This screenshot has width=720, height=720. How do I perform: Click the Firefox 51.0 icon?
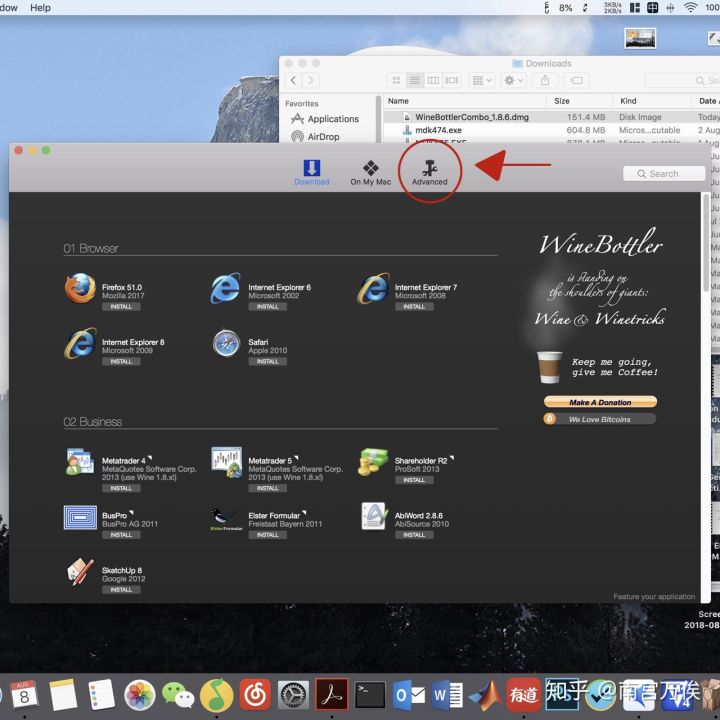pyautogui.click(x=80, y=288)
